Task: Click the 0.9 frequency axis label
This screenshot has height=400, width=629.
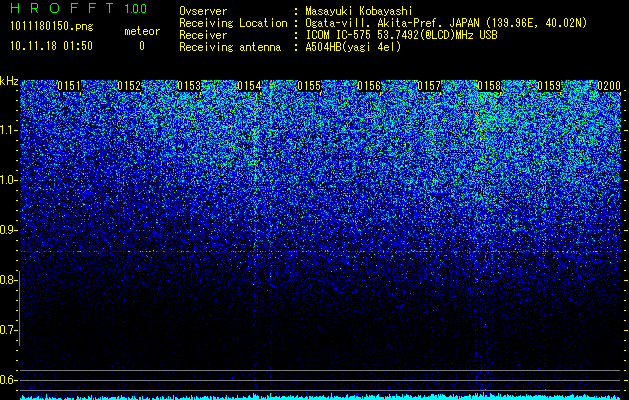Action: [8, 230]
